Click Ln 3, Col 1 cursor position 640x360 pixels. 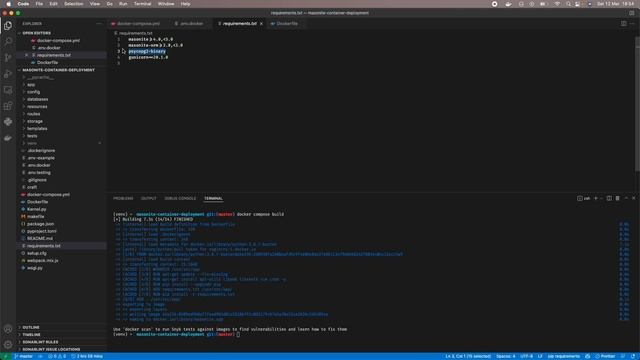pyautogui.click(x=468, y=356)
